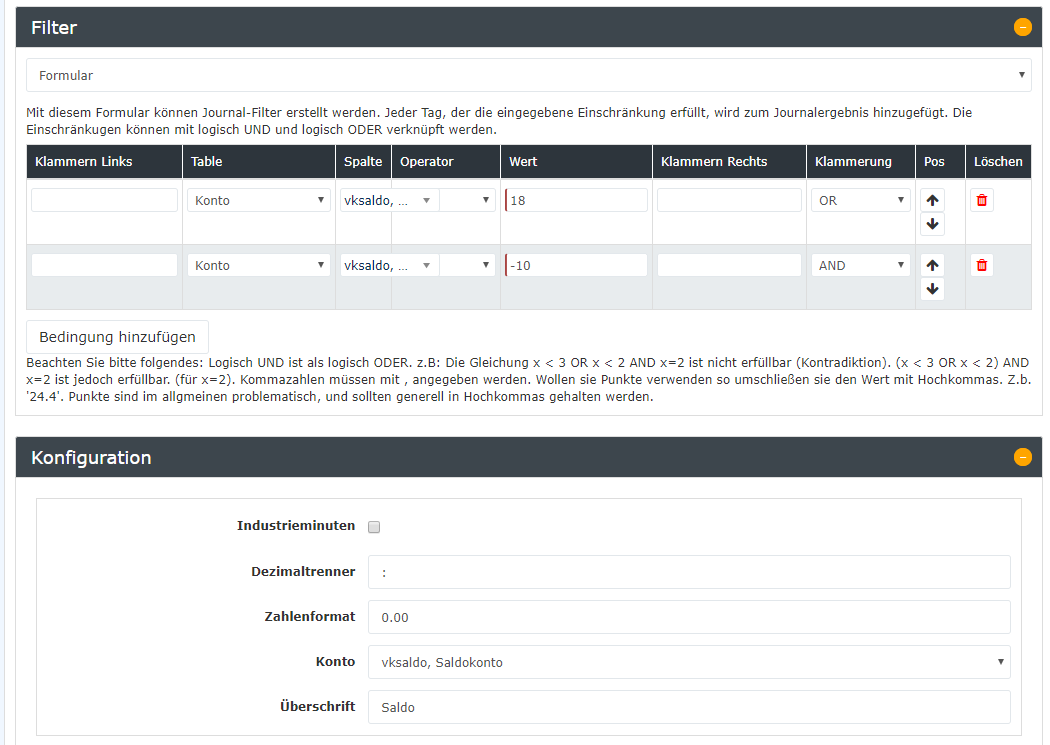1050x745 pixels.
Task: Click the Überschrift field with Saldo
Action: 688,707
